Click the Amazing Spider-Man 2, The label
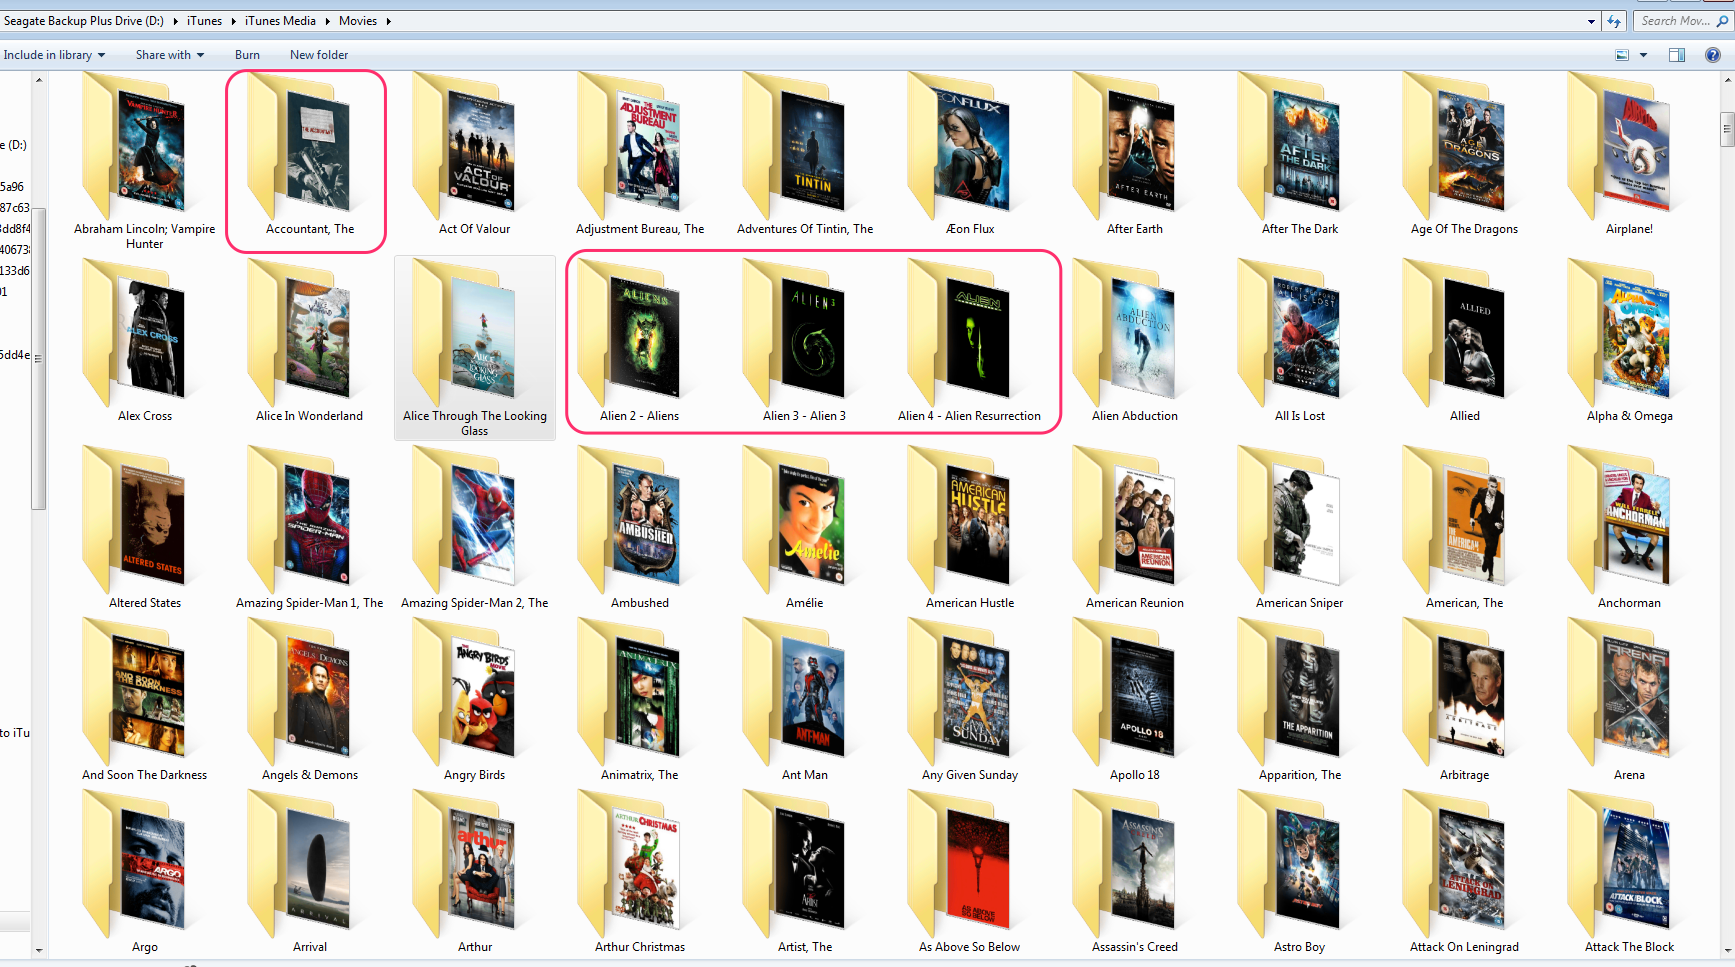The height and width of the screenshot is (967, 1735). (x=475, y=603)
